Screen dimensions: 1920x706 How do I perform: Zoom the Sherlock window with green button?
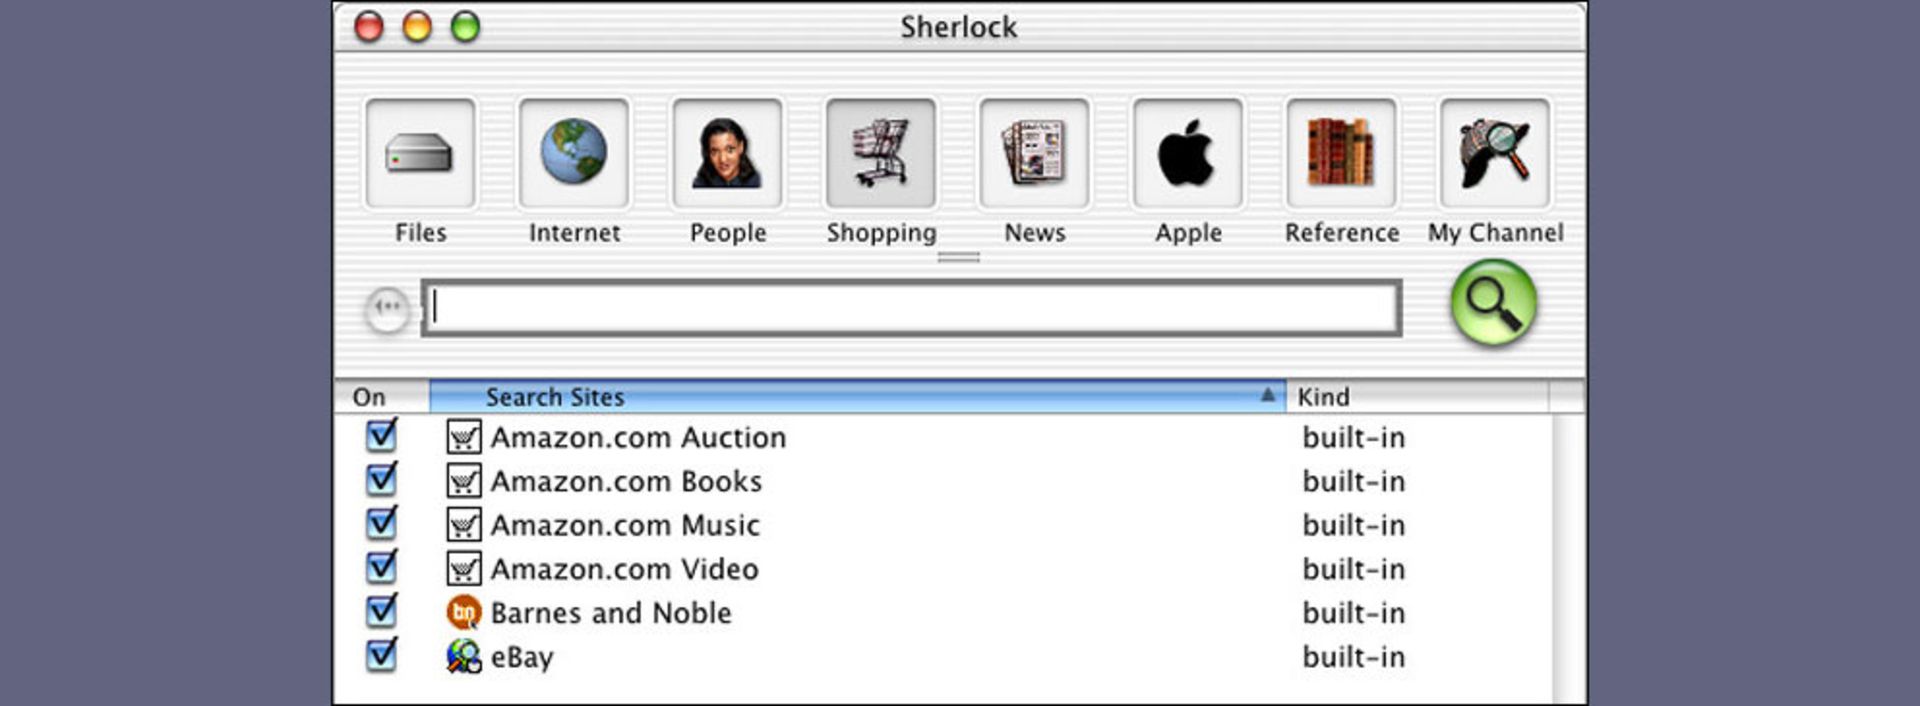coord(465,27)
